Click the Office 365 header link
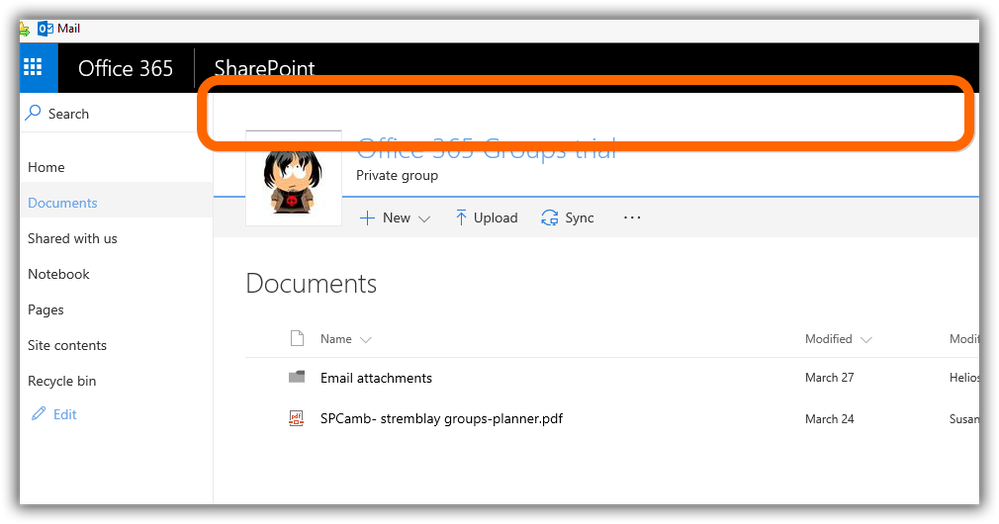Viewport: 999px width, 524px height. coord(126,68)
